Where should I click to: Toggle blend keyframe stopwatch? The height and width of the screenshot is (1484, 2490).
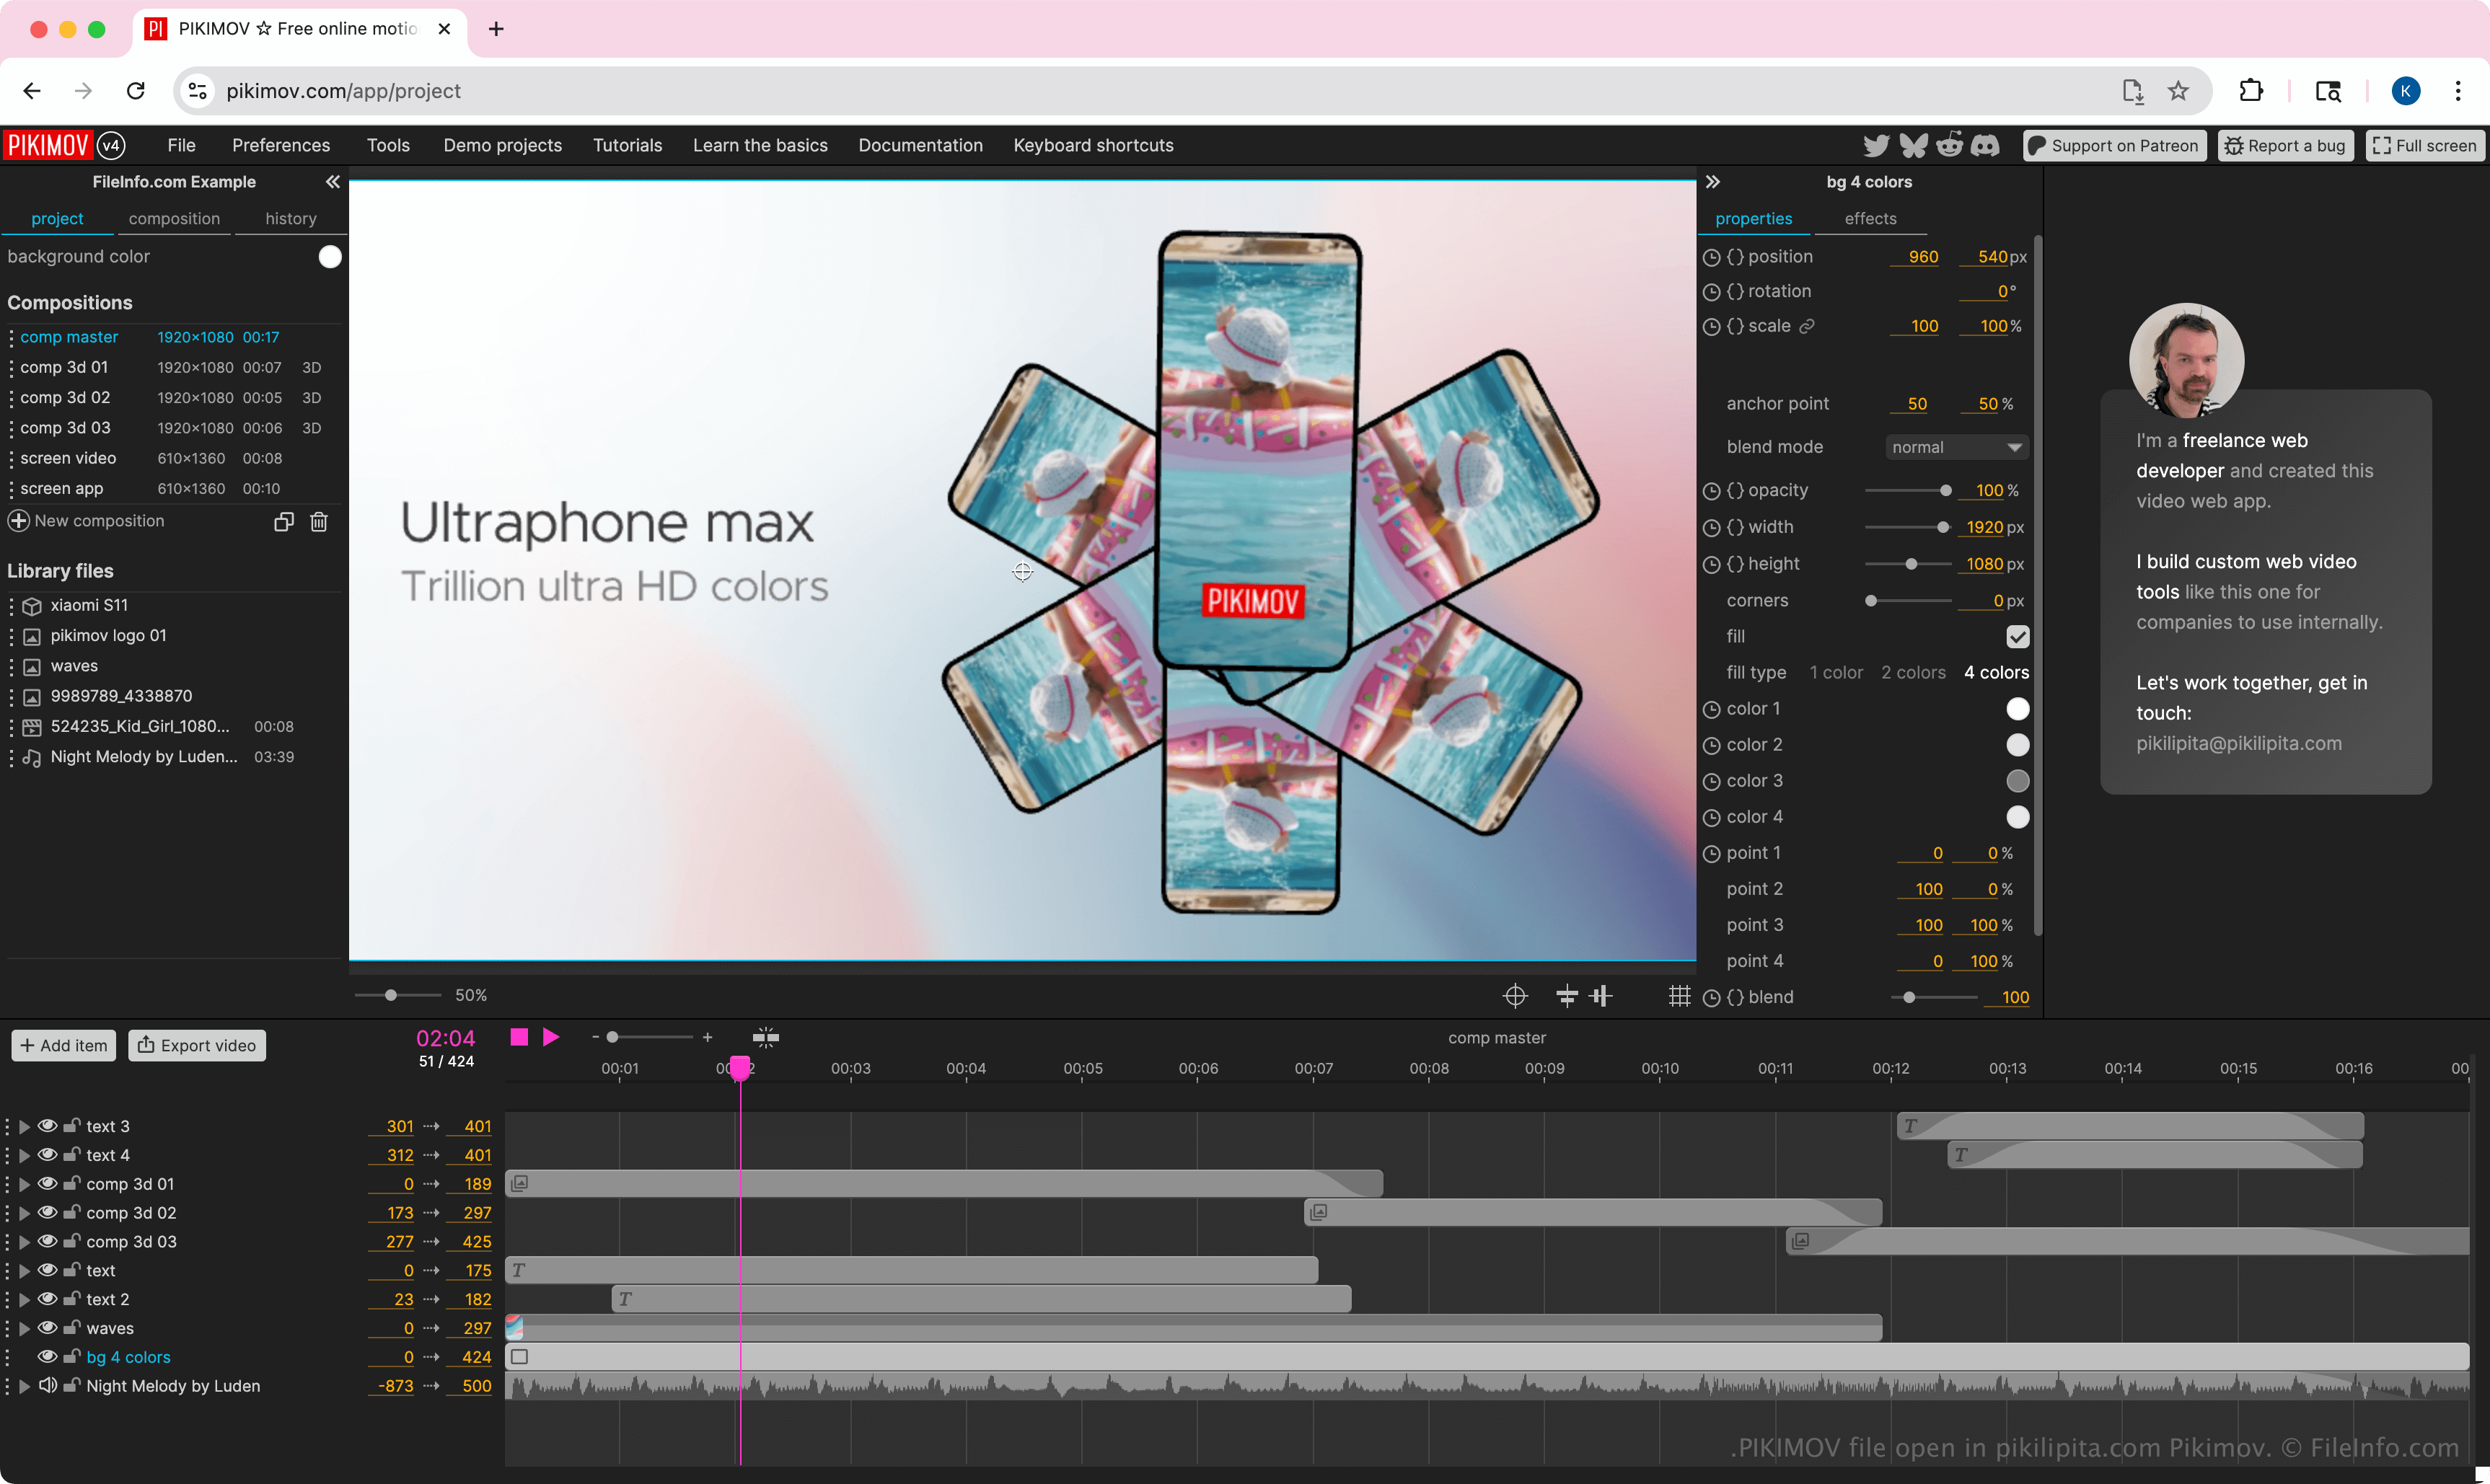click(1712, 998)
